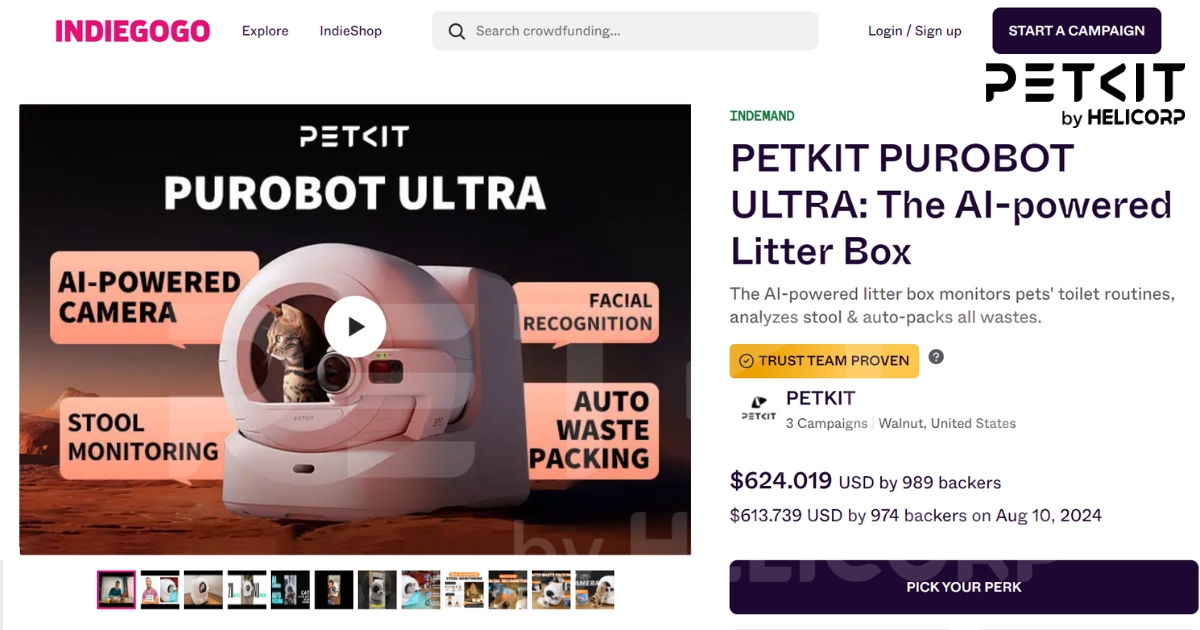Viewport: 1200px width, 630px height.
Task: Select the first highlighted gallery thumbnail
Action: click(116, 590)
